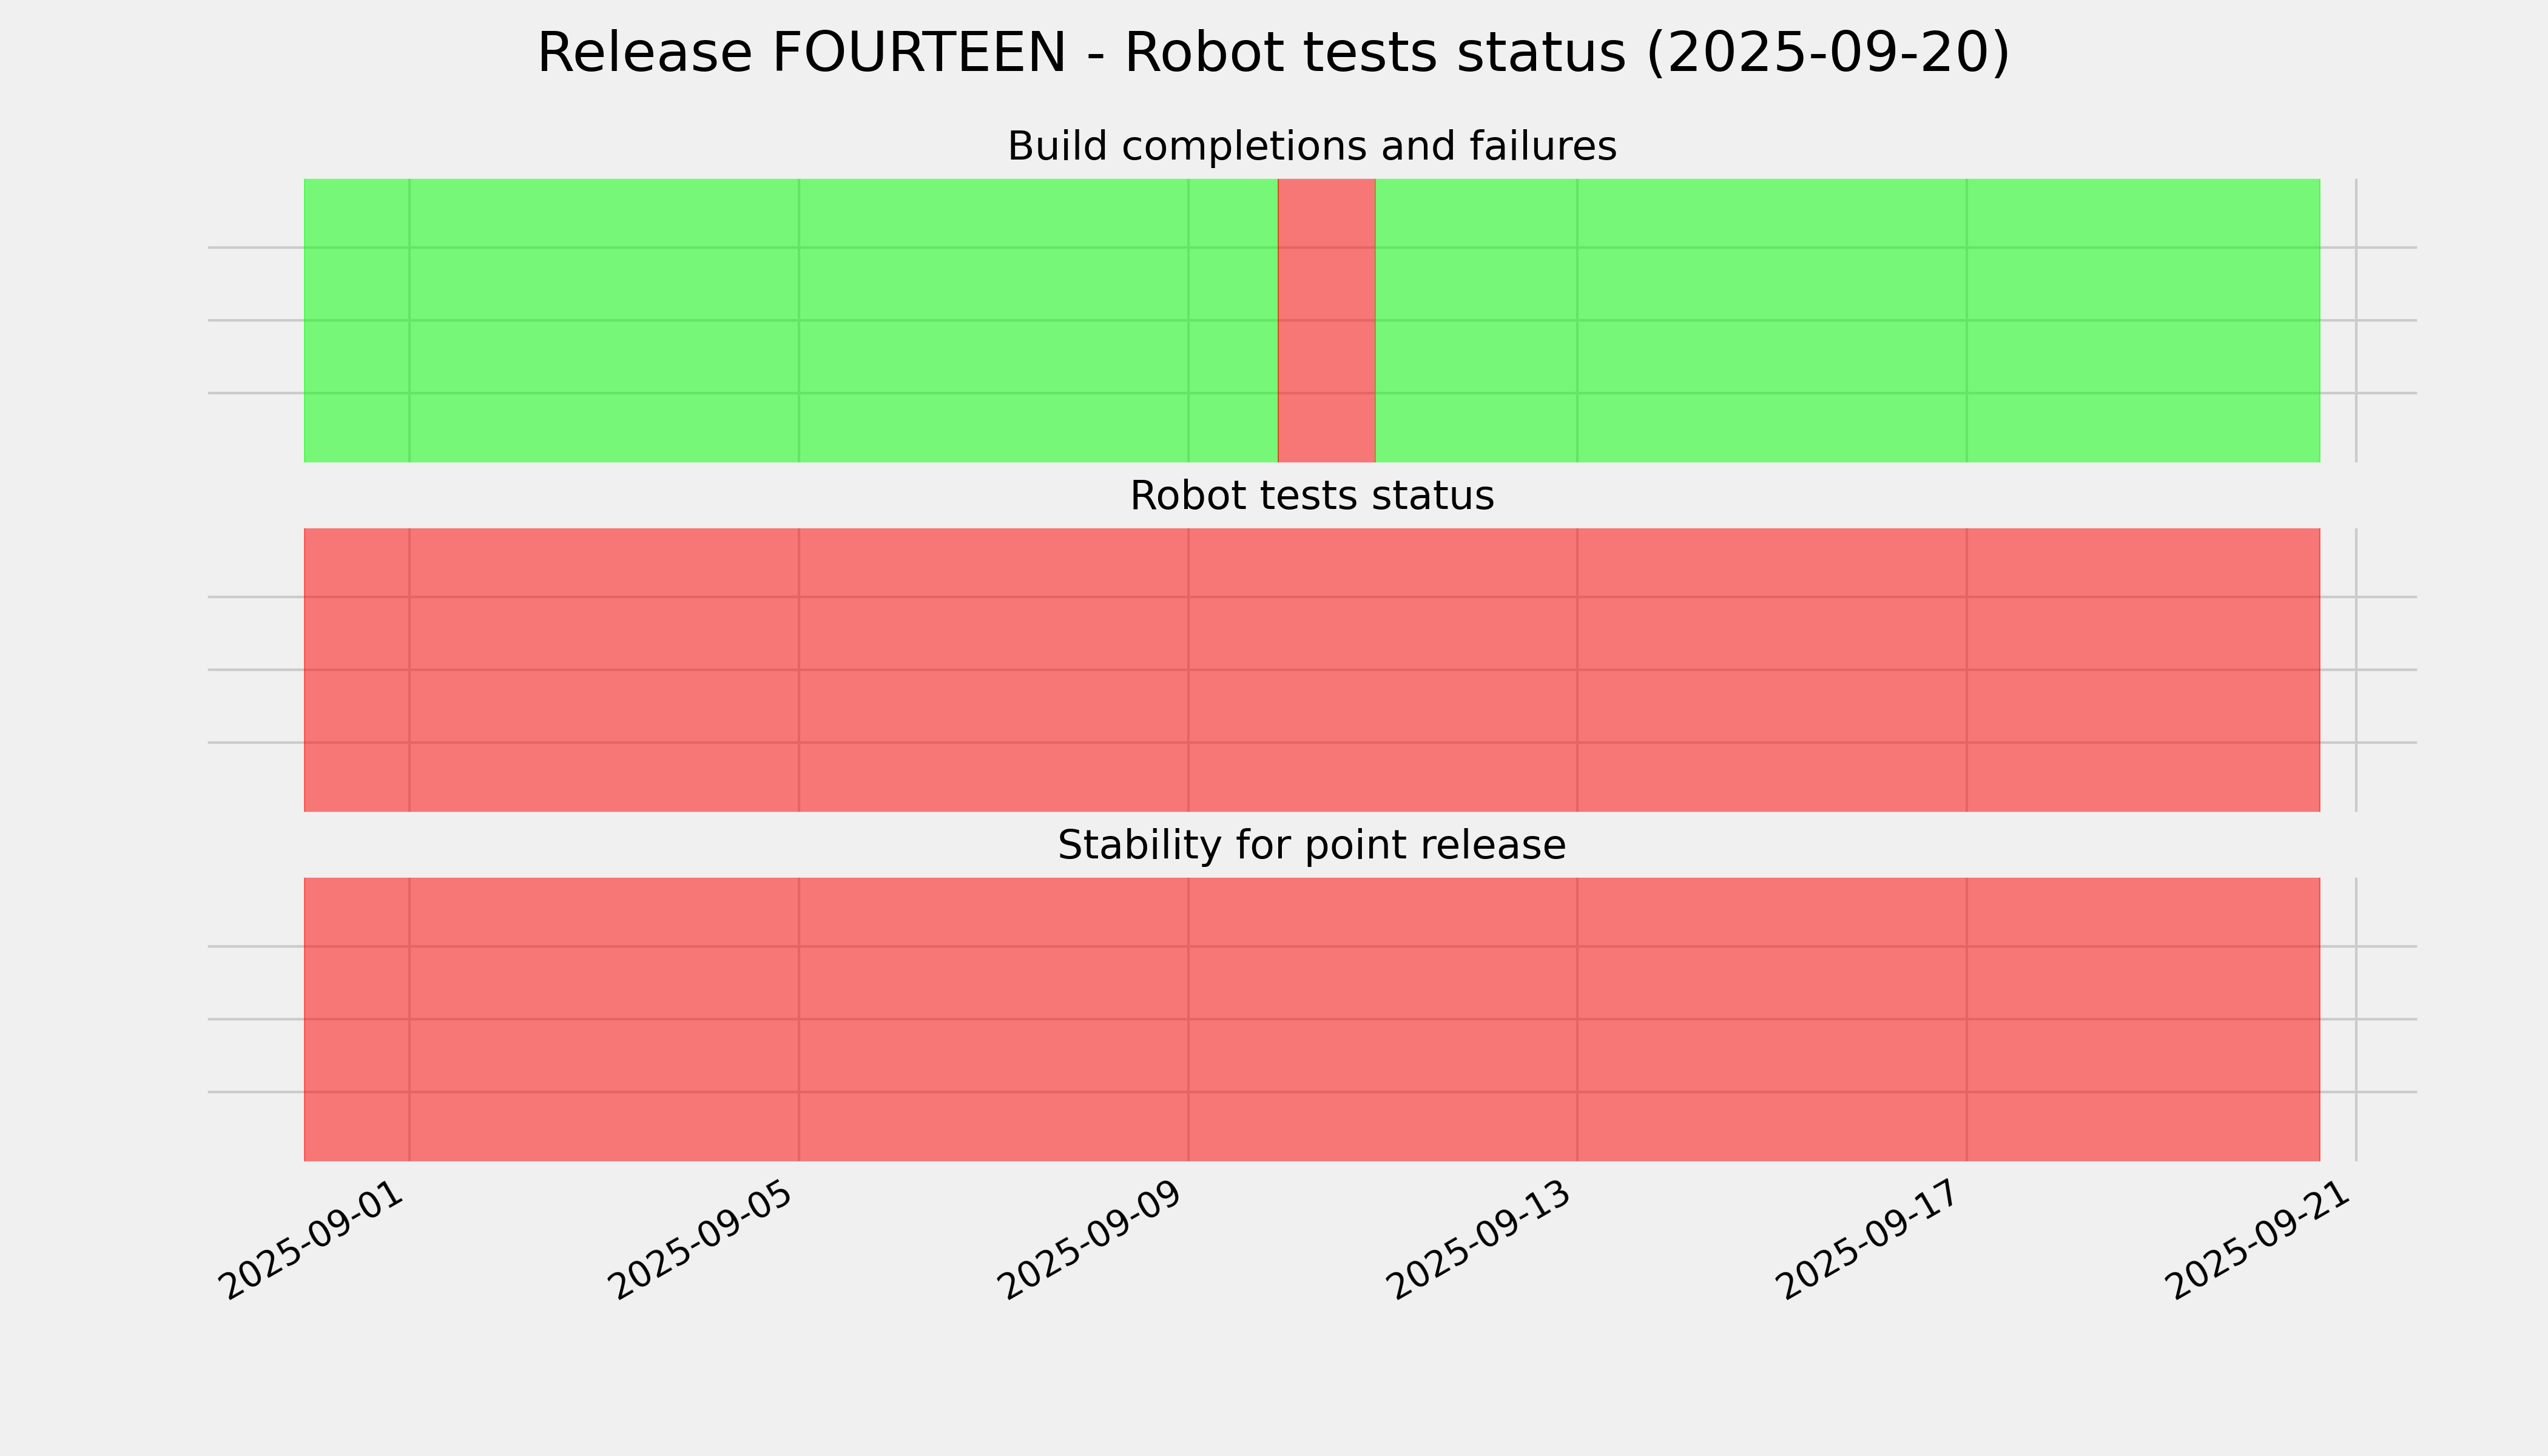Click the date '(2025-09-20)' in the main title
This screenshot has height=1456, width=2548.
click(x=1827, y=53)
